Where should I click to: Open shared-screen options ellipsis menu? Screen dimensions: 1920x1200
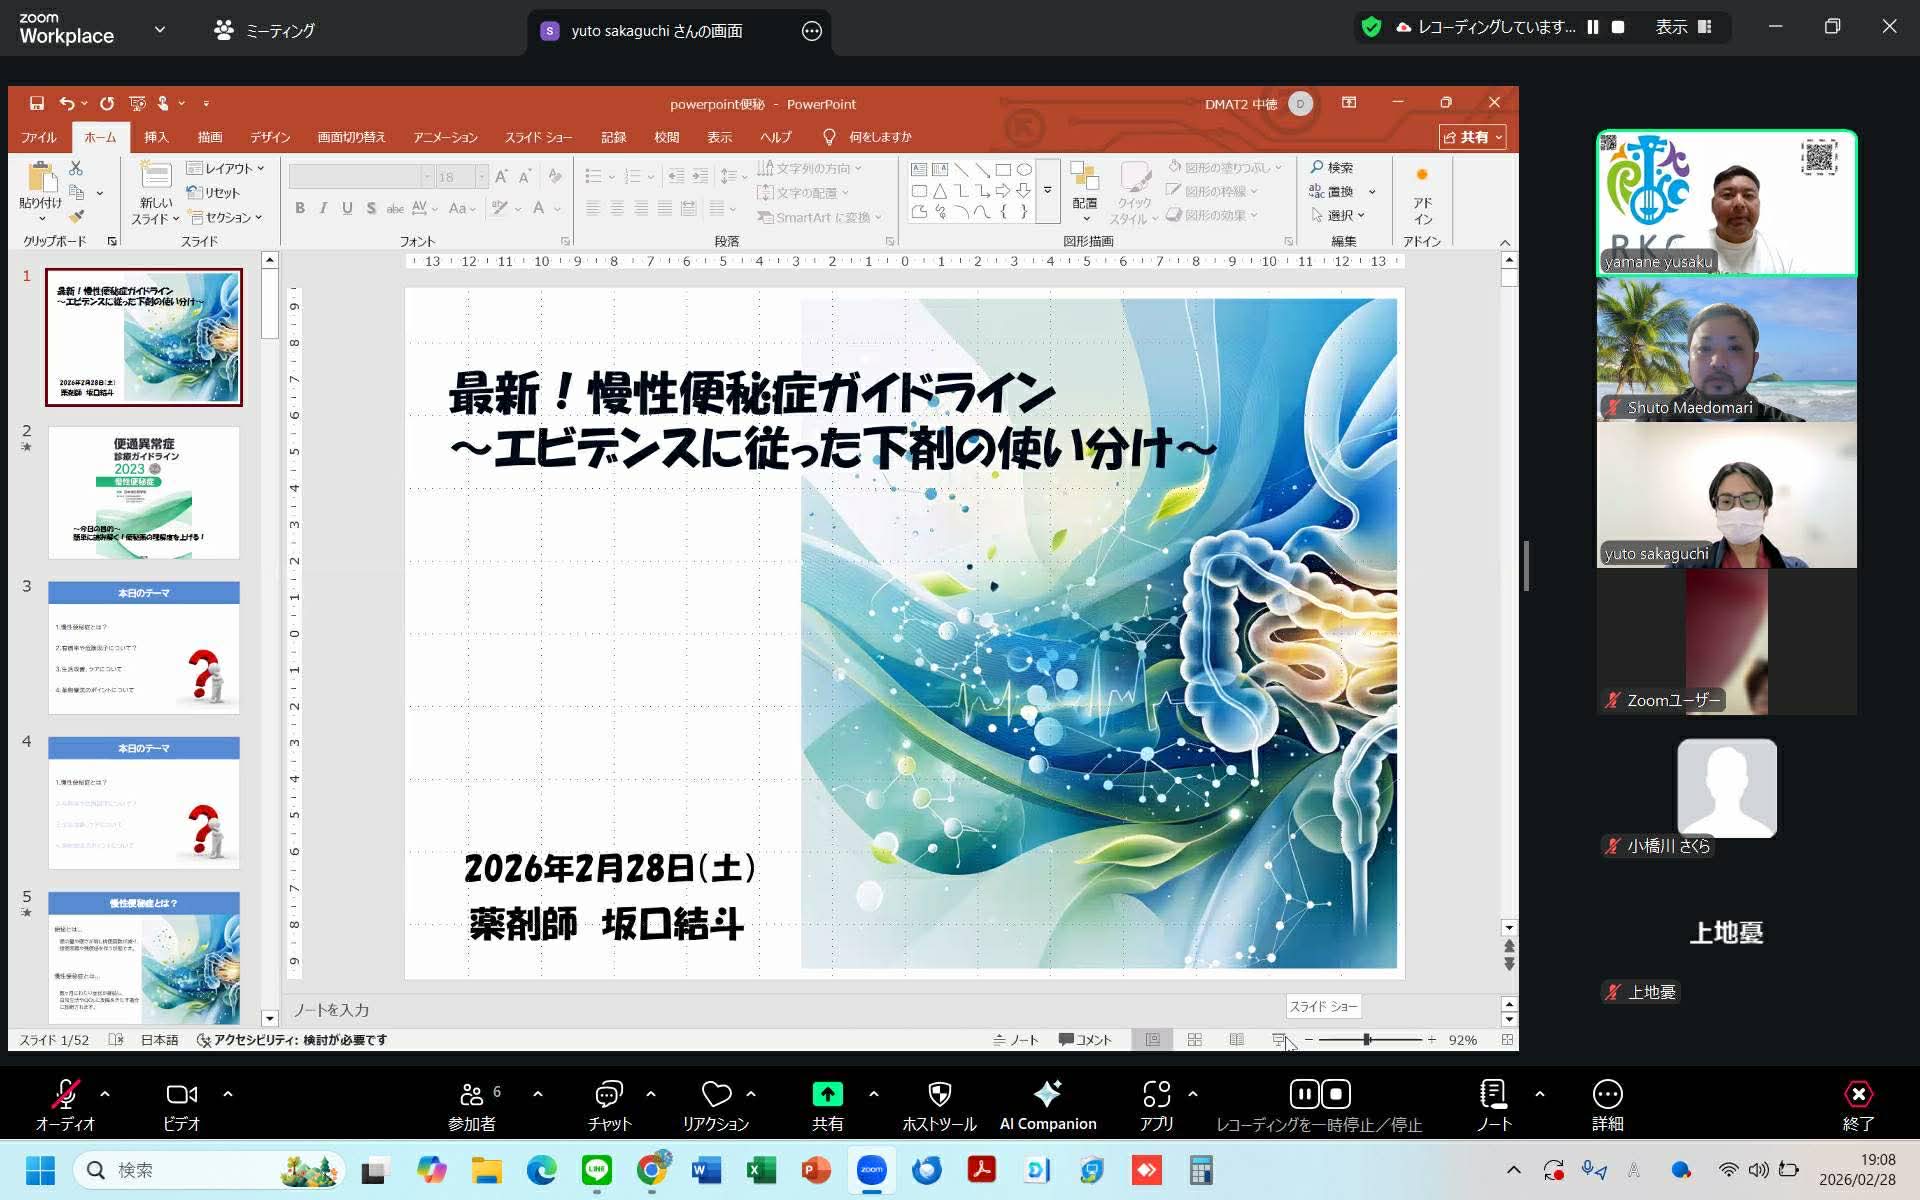coord(812,31)
